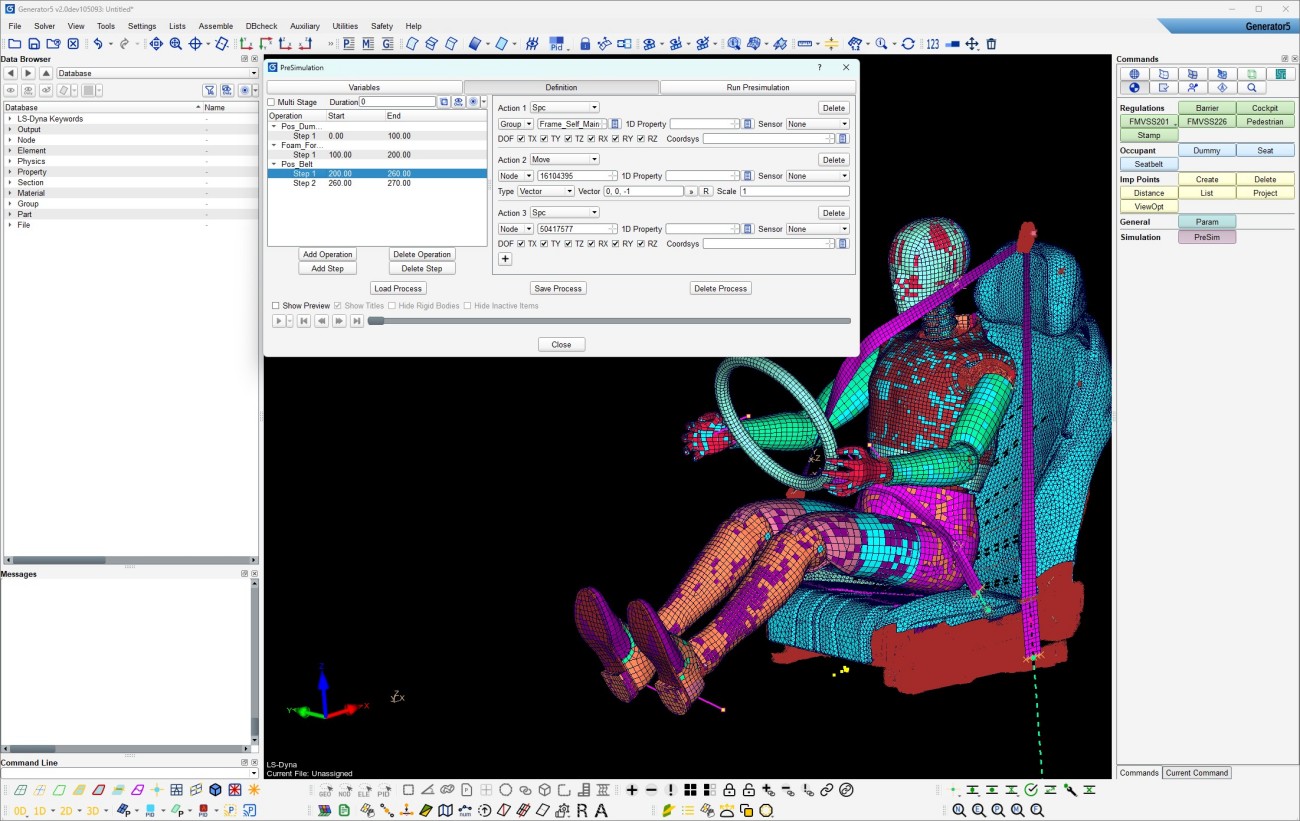Screen dimensions: 1300x821
Task: Click the plus icon below Action 3
Action: 505,259
